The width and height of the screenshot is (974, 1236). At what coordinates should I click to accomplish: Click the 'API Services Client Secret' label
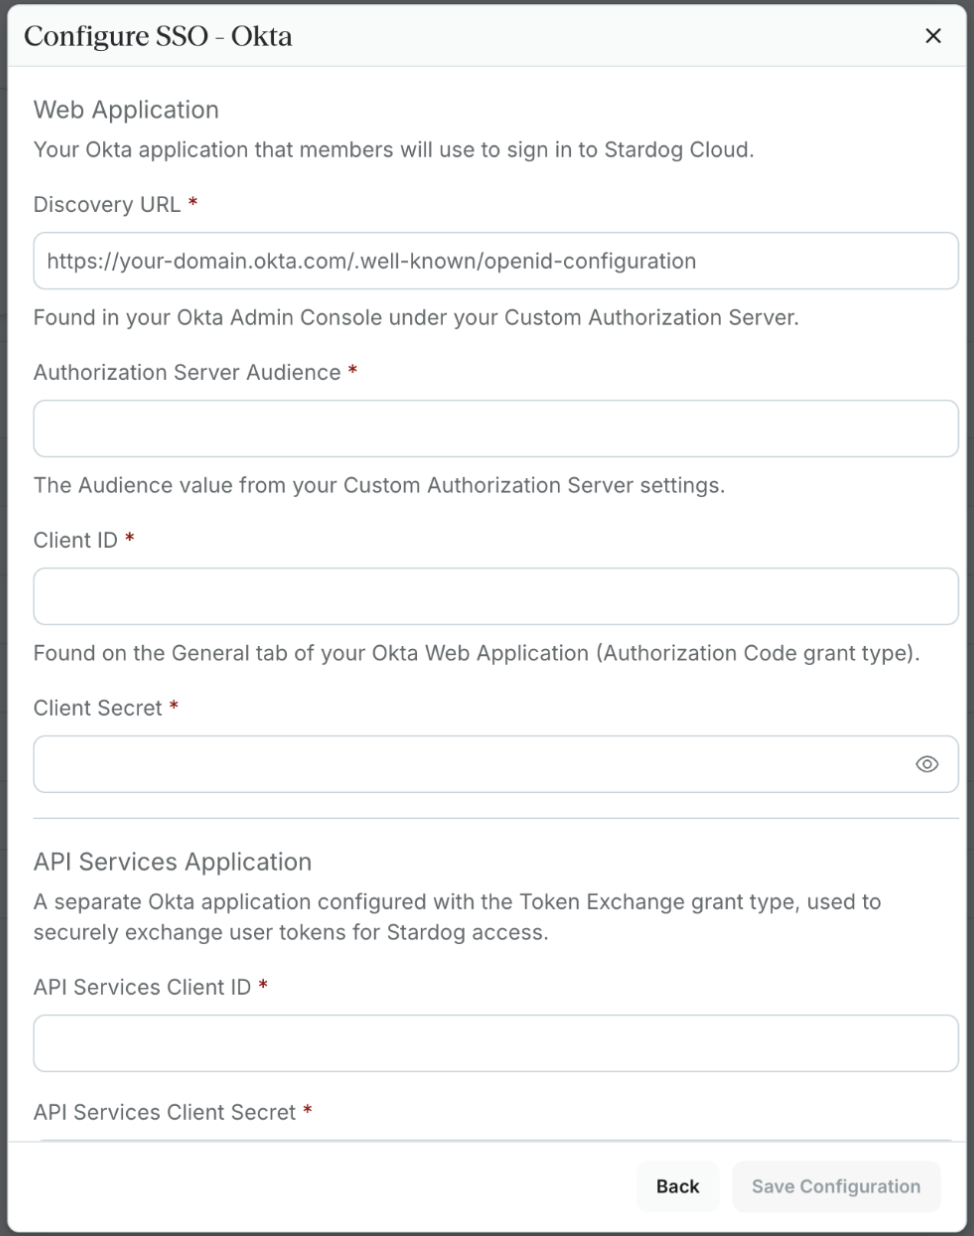[165, 1112]
